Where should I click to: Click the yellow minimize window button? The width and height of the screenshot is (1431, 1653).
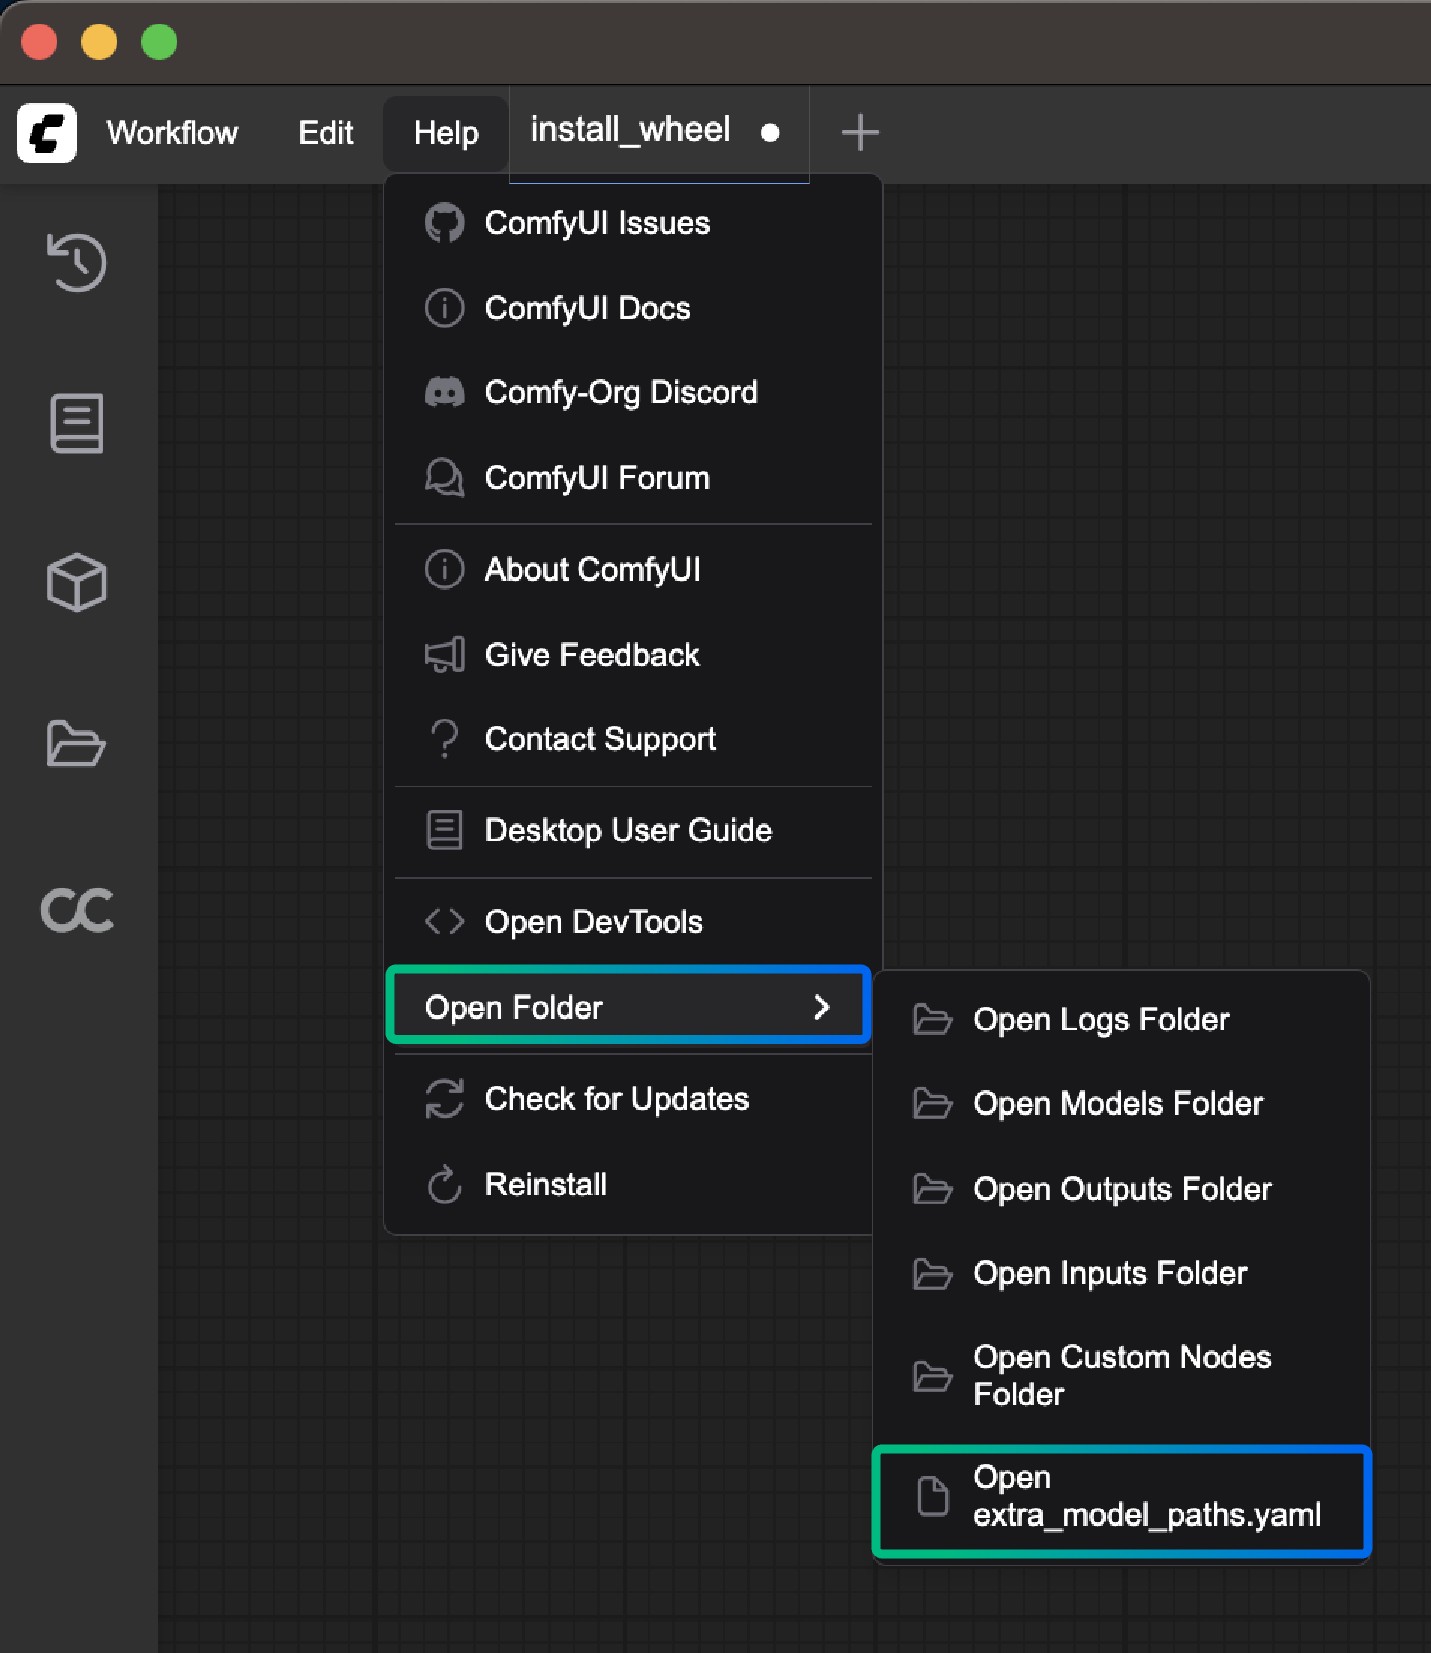point(99,42)
